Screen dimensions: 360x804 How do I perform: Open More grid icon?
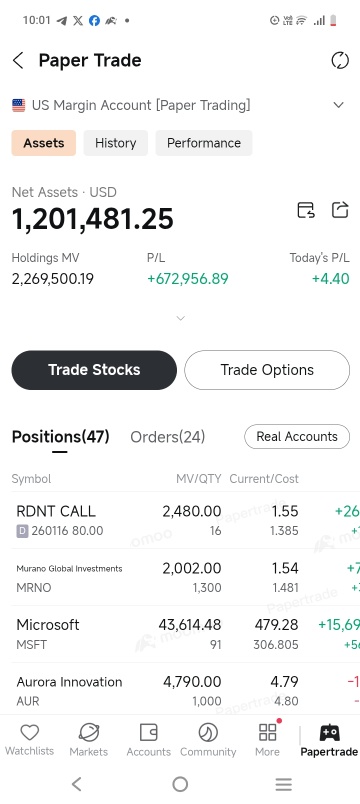pos(268,733)
